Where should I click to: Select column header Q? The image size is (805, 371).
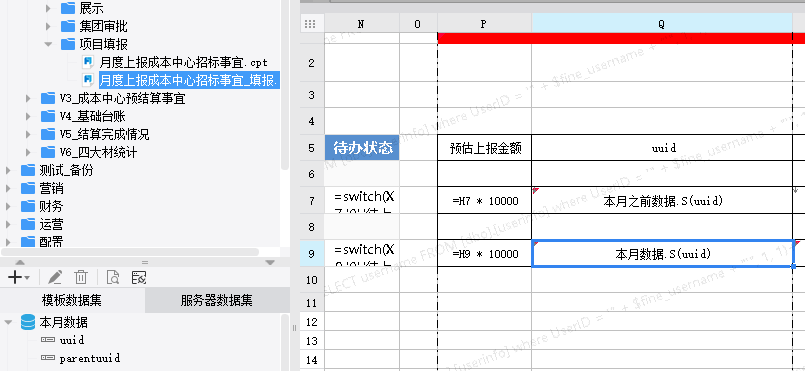(x=662, y=24)
